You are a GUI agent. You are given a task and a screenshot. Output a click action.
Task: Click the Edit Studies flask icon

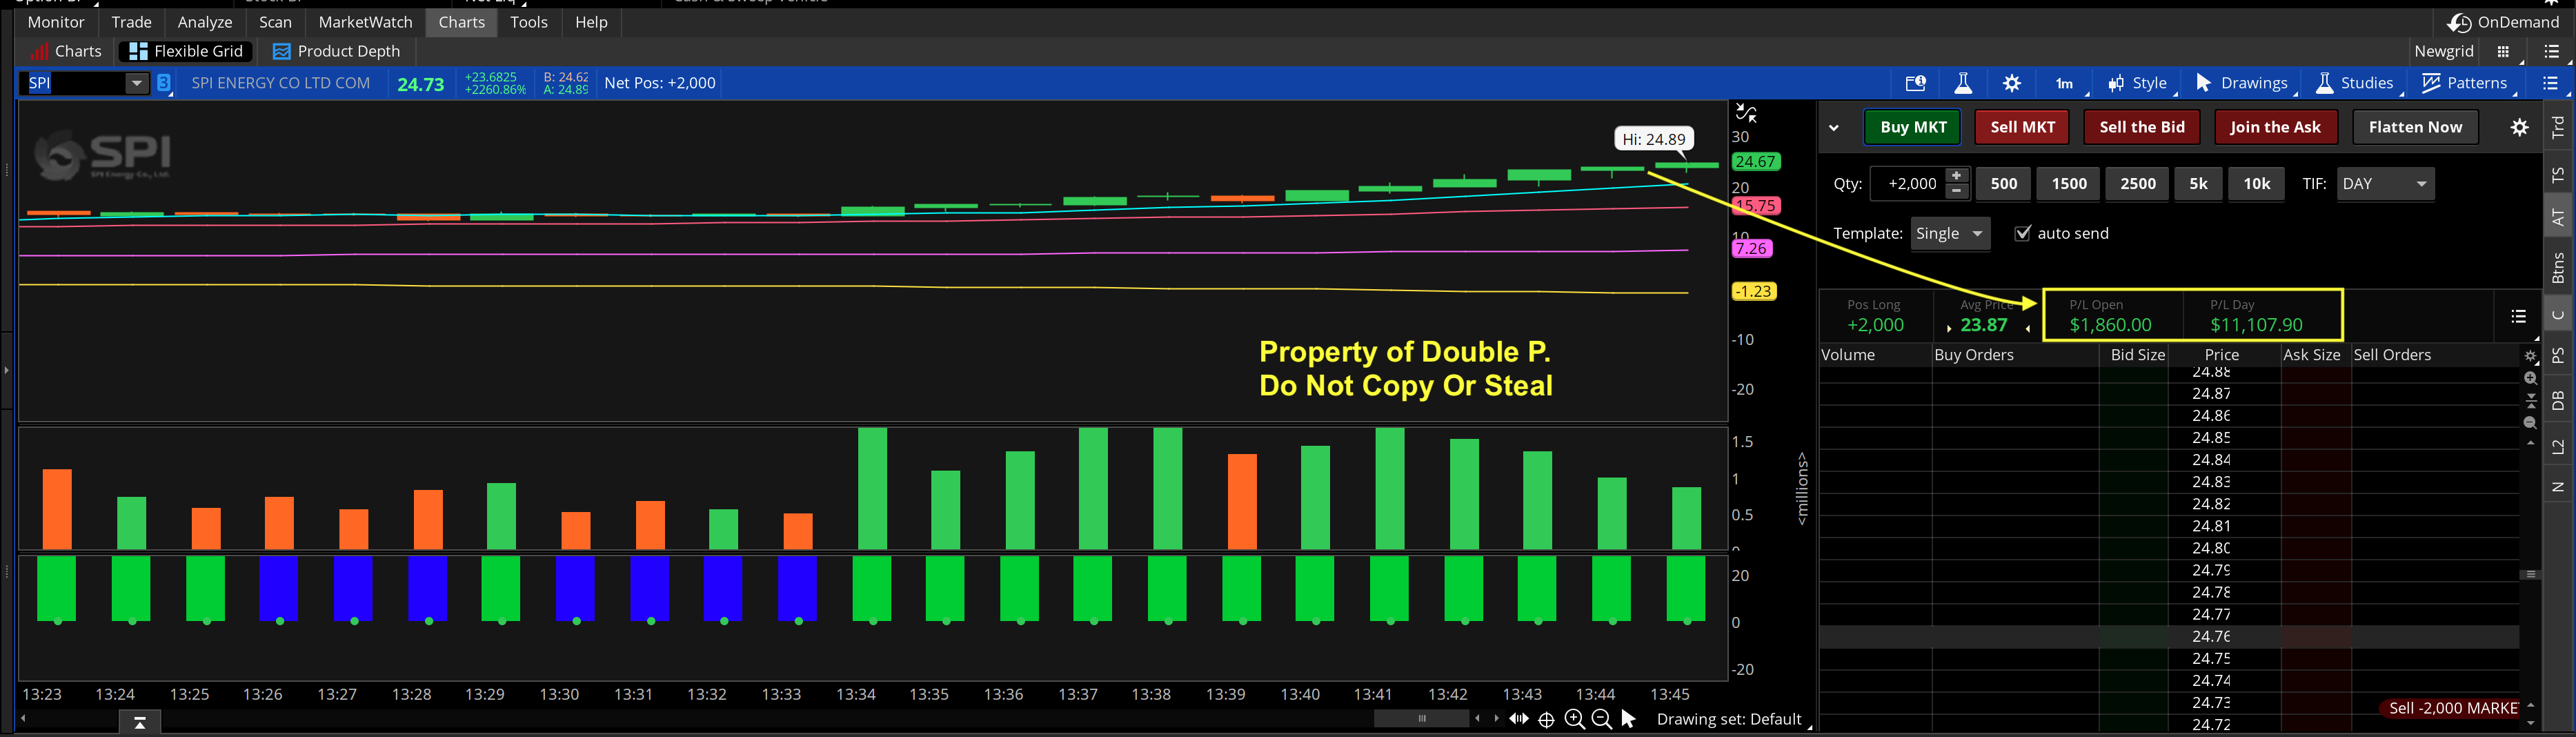pyautogui.click(x=1963, y=84)
